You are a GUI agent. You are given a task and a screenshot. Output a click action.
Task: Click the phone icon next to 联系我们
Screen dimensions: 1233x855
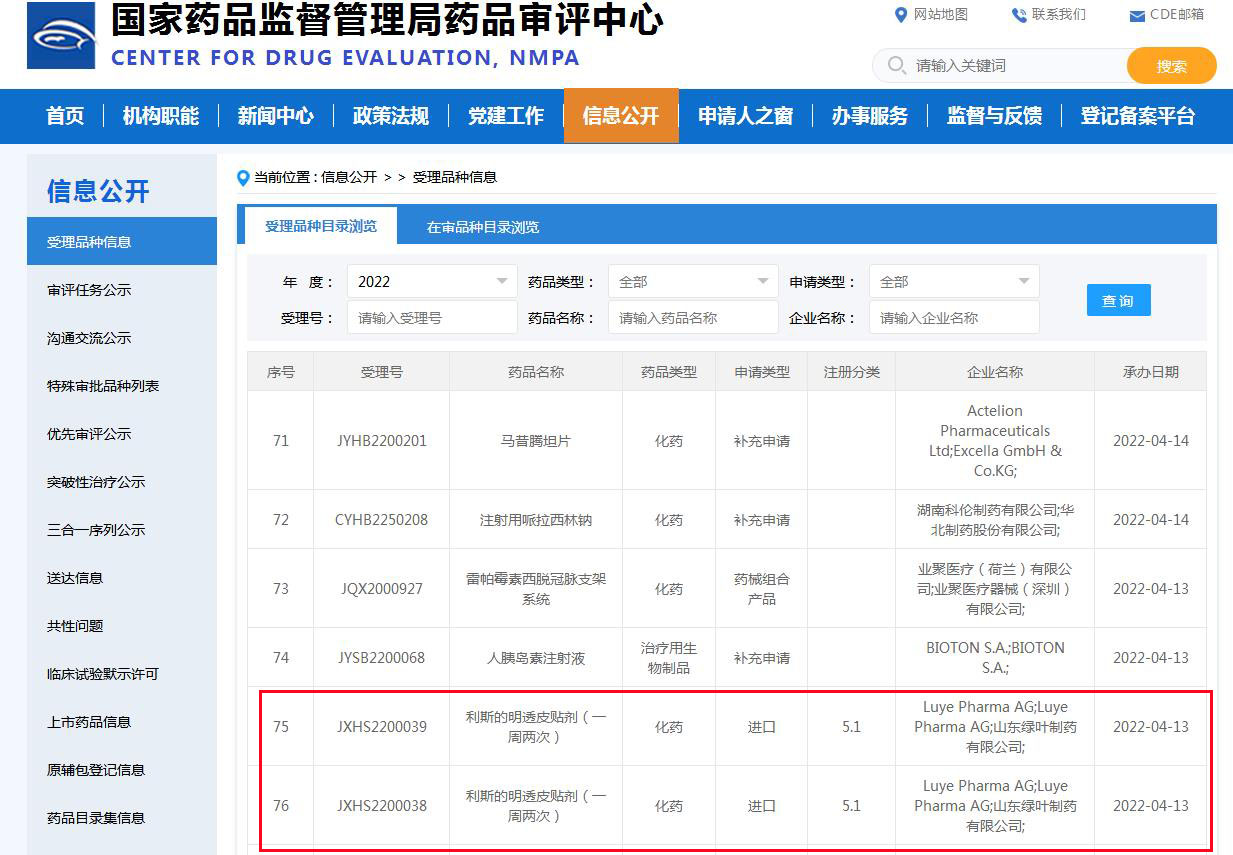1018,15
